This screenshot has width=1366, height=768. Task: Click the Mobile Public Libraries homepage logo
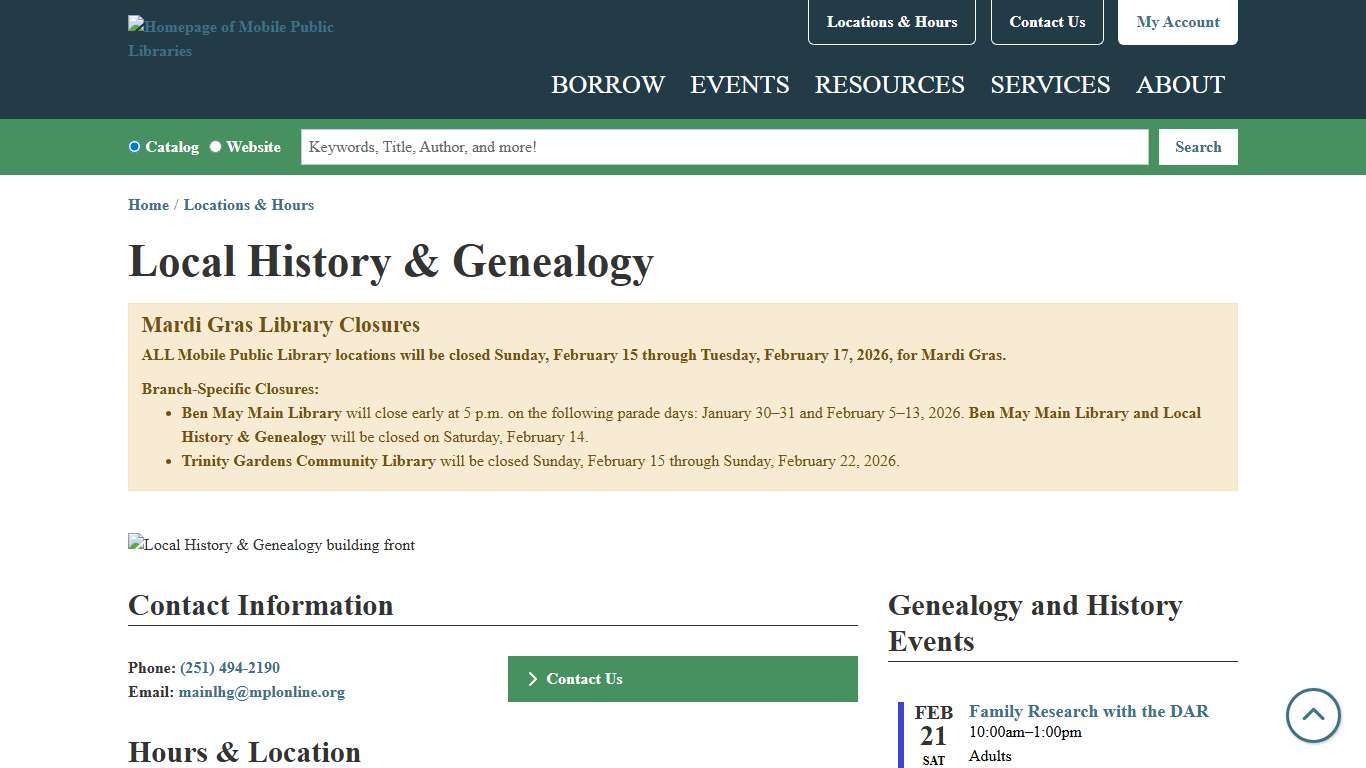pyautogui.click(x=230, y=38)
